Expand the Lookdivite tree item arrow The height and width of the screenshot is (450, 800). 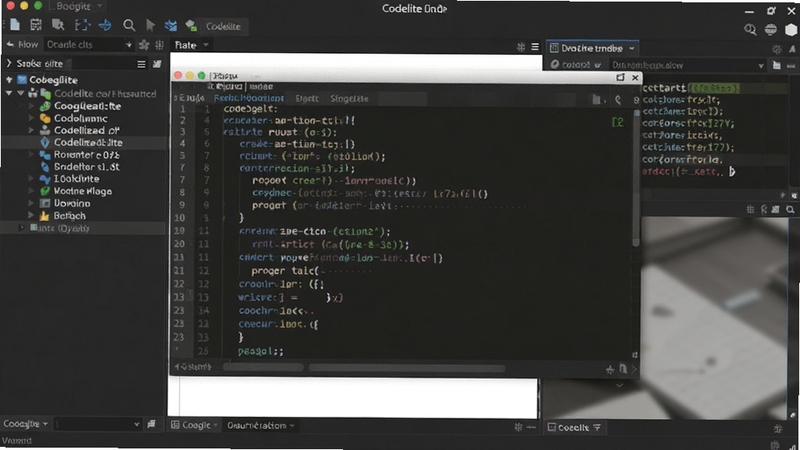[31, 179]
